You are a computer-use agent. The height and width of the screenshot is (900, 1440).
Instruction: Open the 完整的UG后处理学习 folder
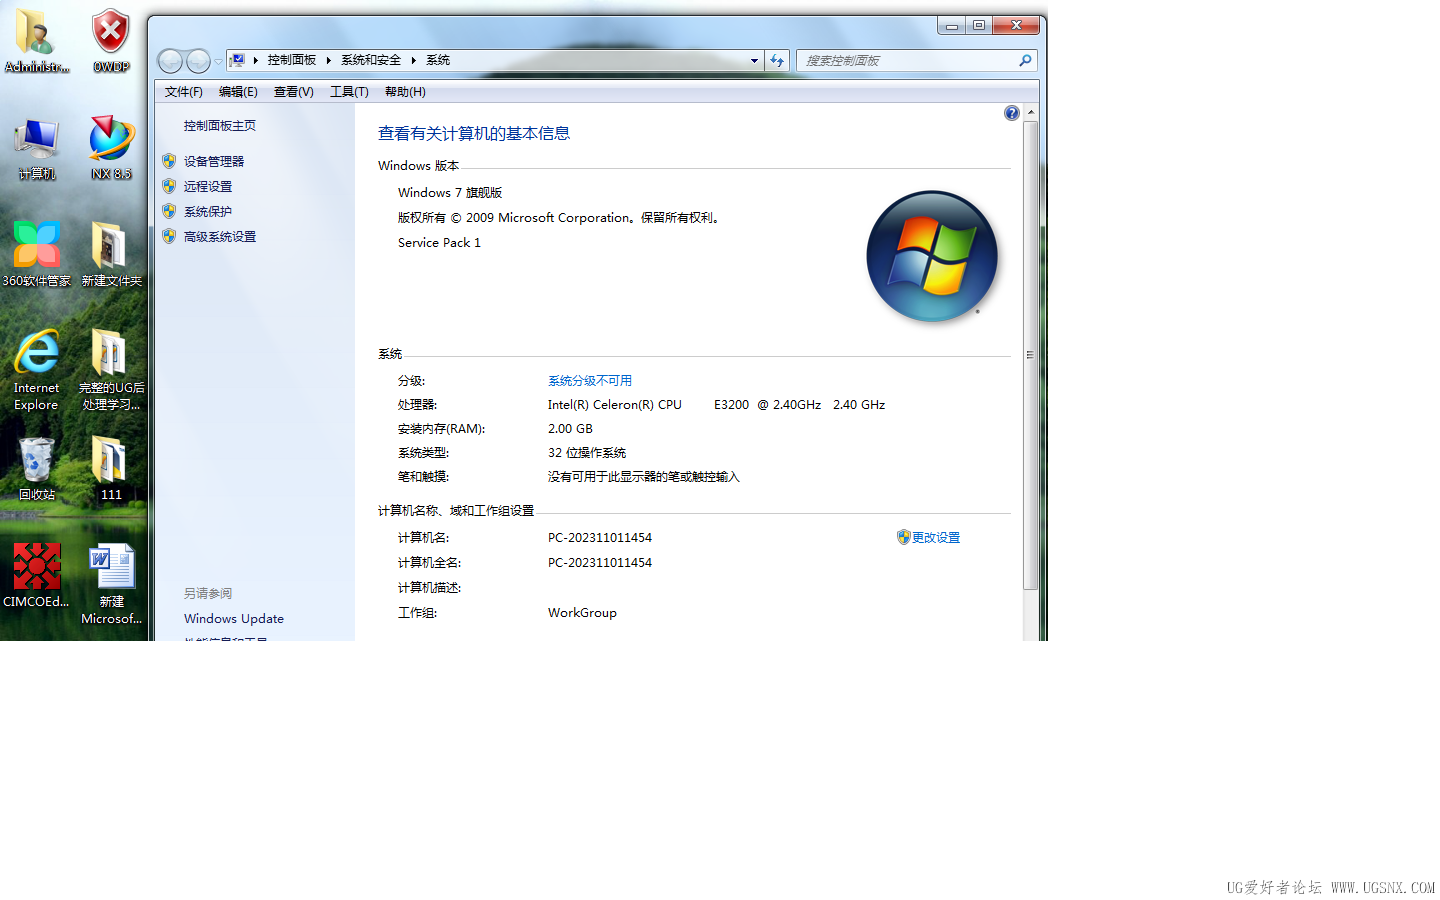pos(111,370)
